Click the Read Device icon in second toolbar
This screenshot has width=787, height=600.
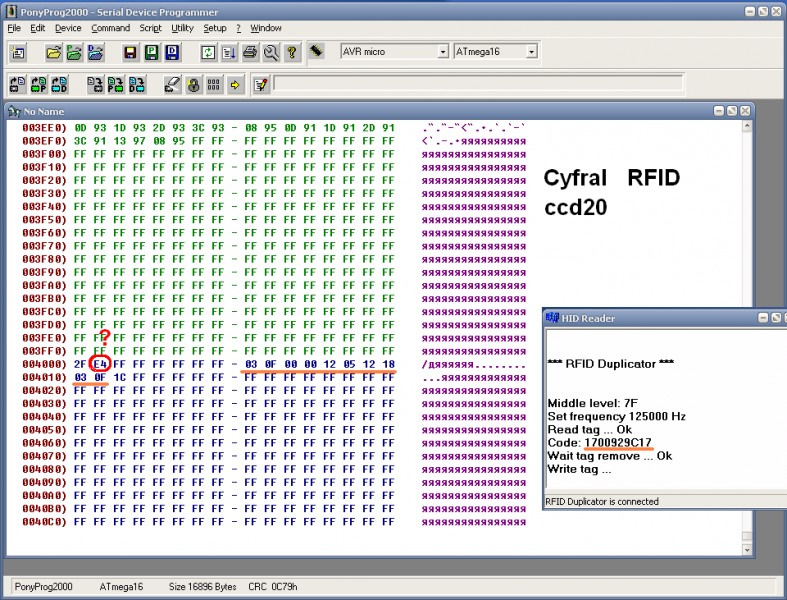point(18,85)
